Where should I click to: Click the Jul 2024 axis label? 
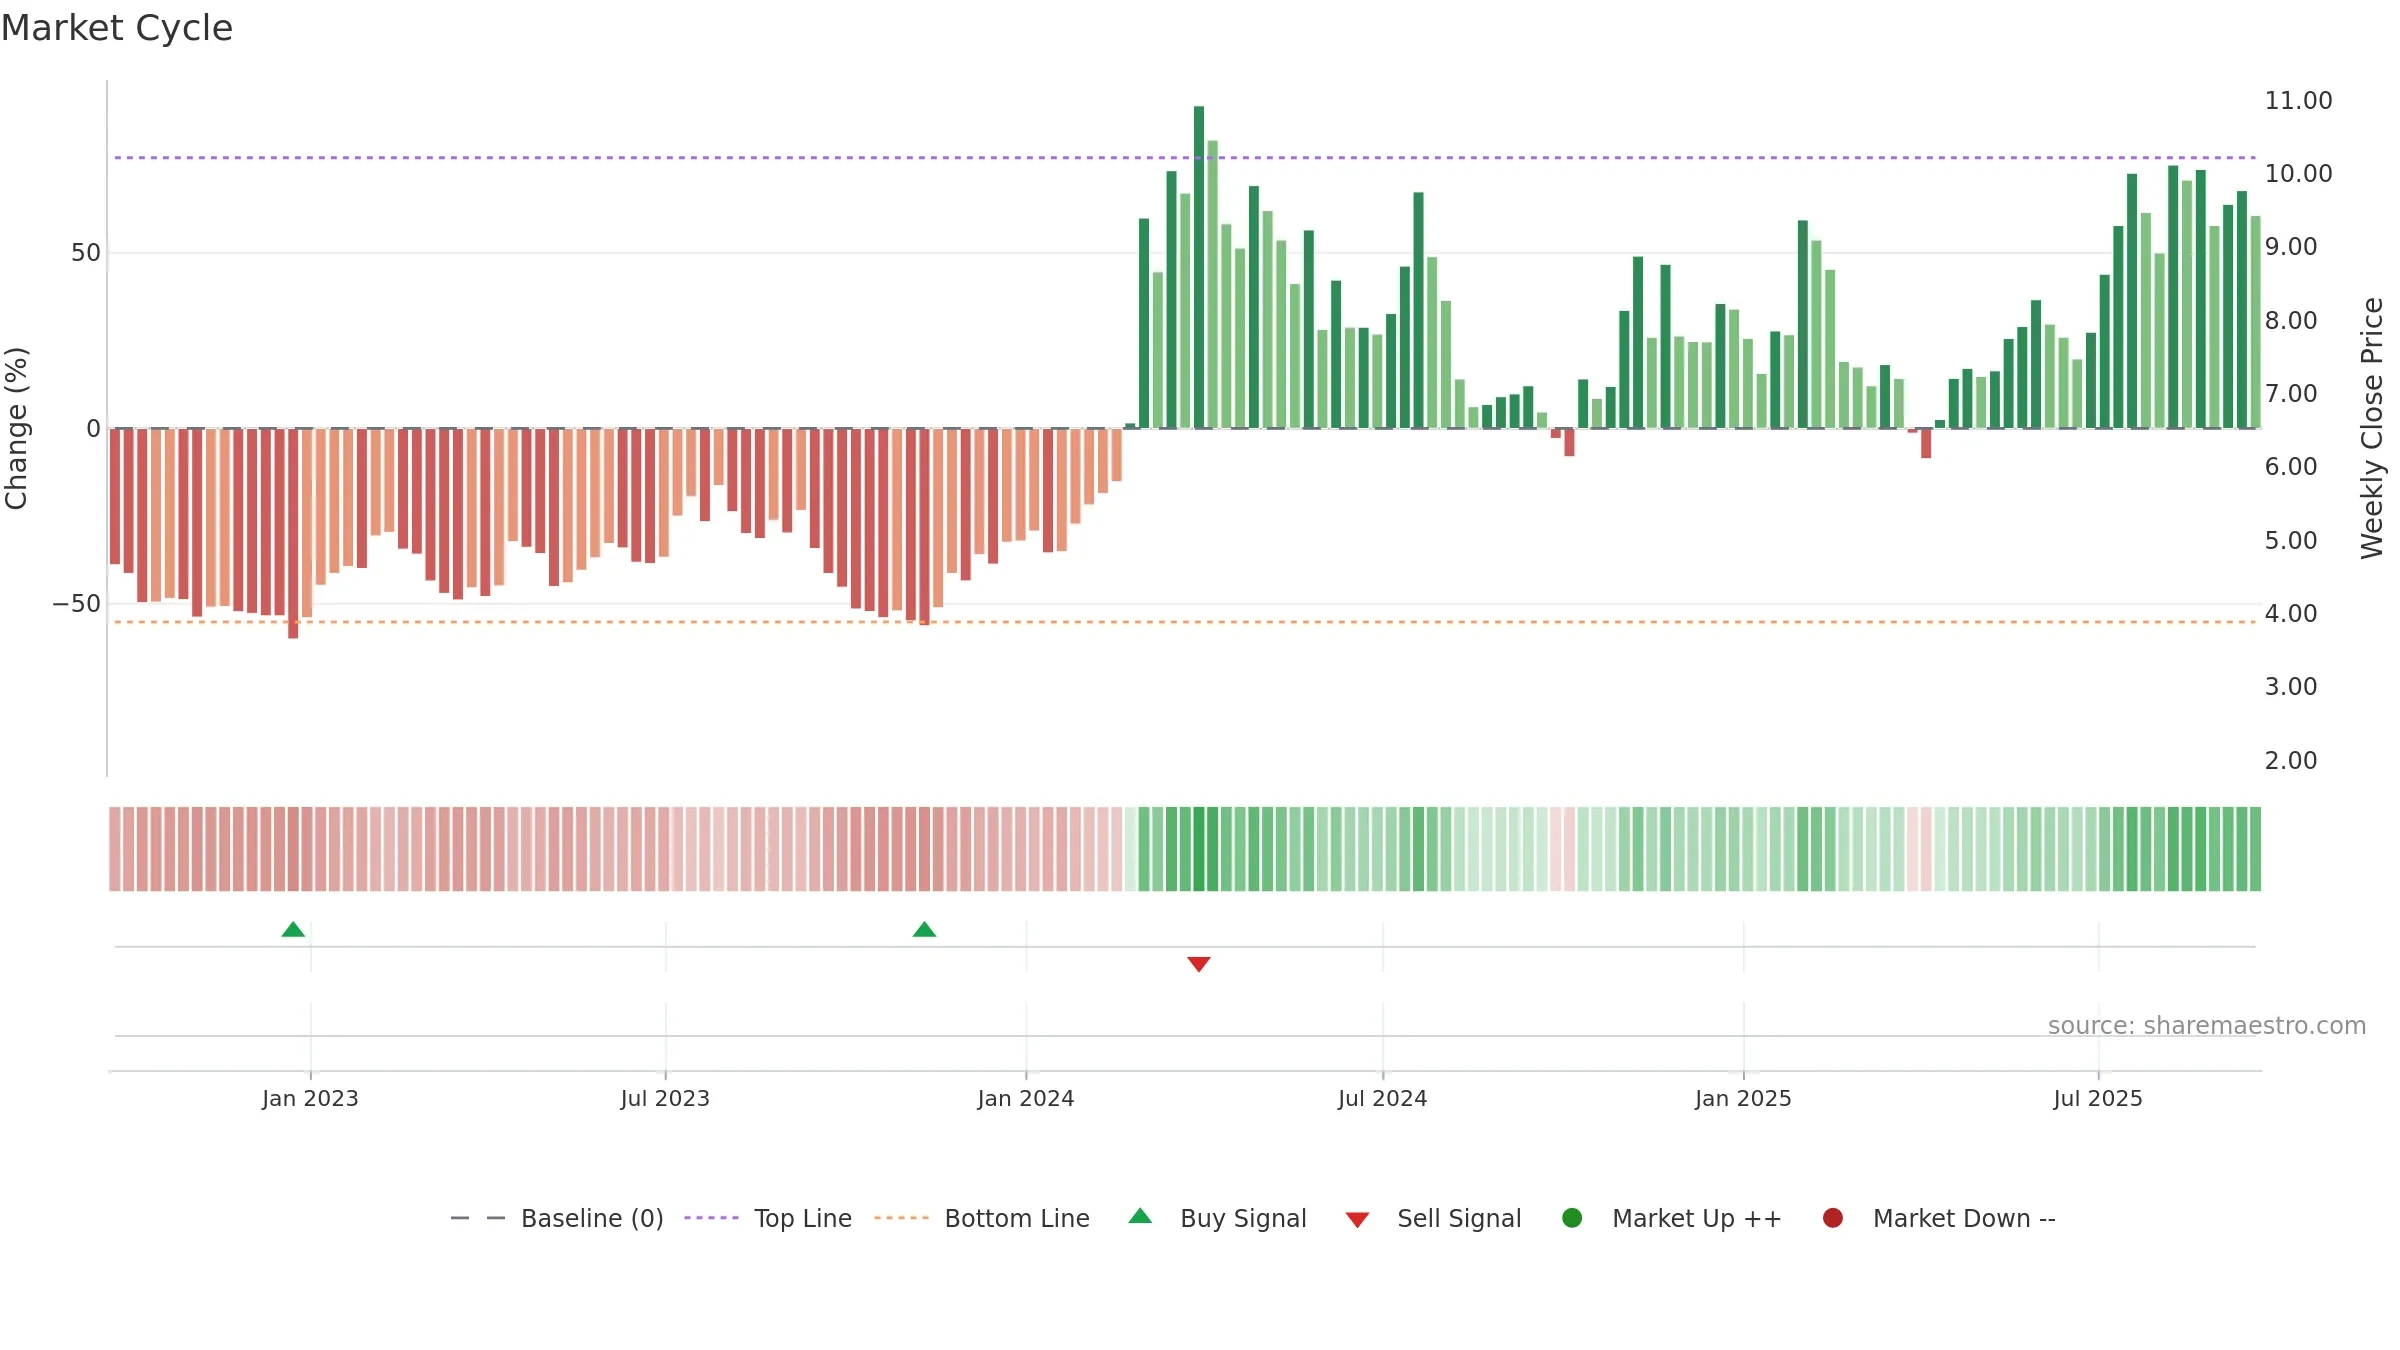click(1383, 1098)
